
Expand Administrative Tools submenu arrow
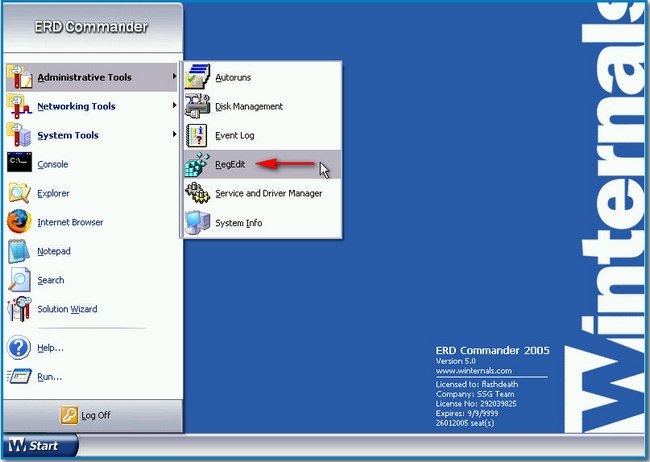click(175, 77)
